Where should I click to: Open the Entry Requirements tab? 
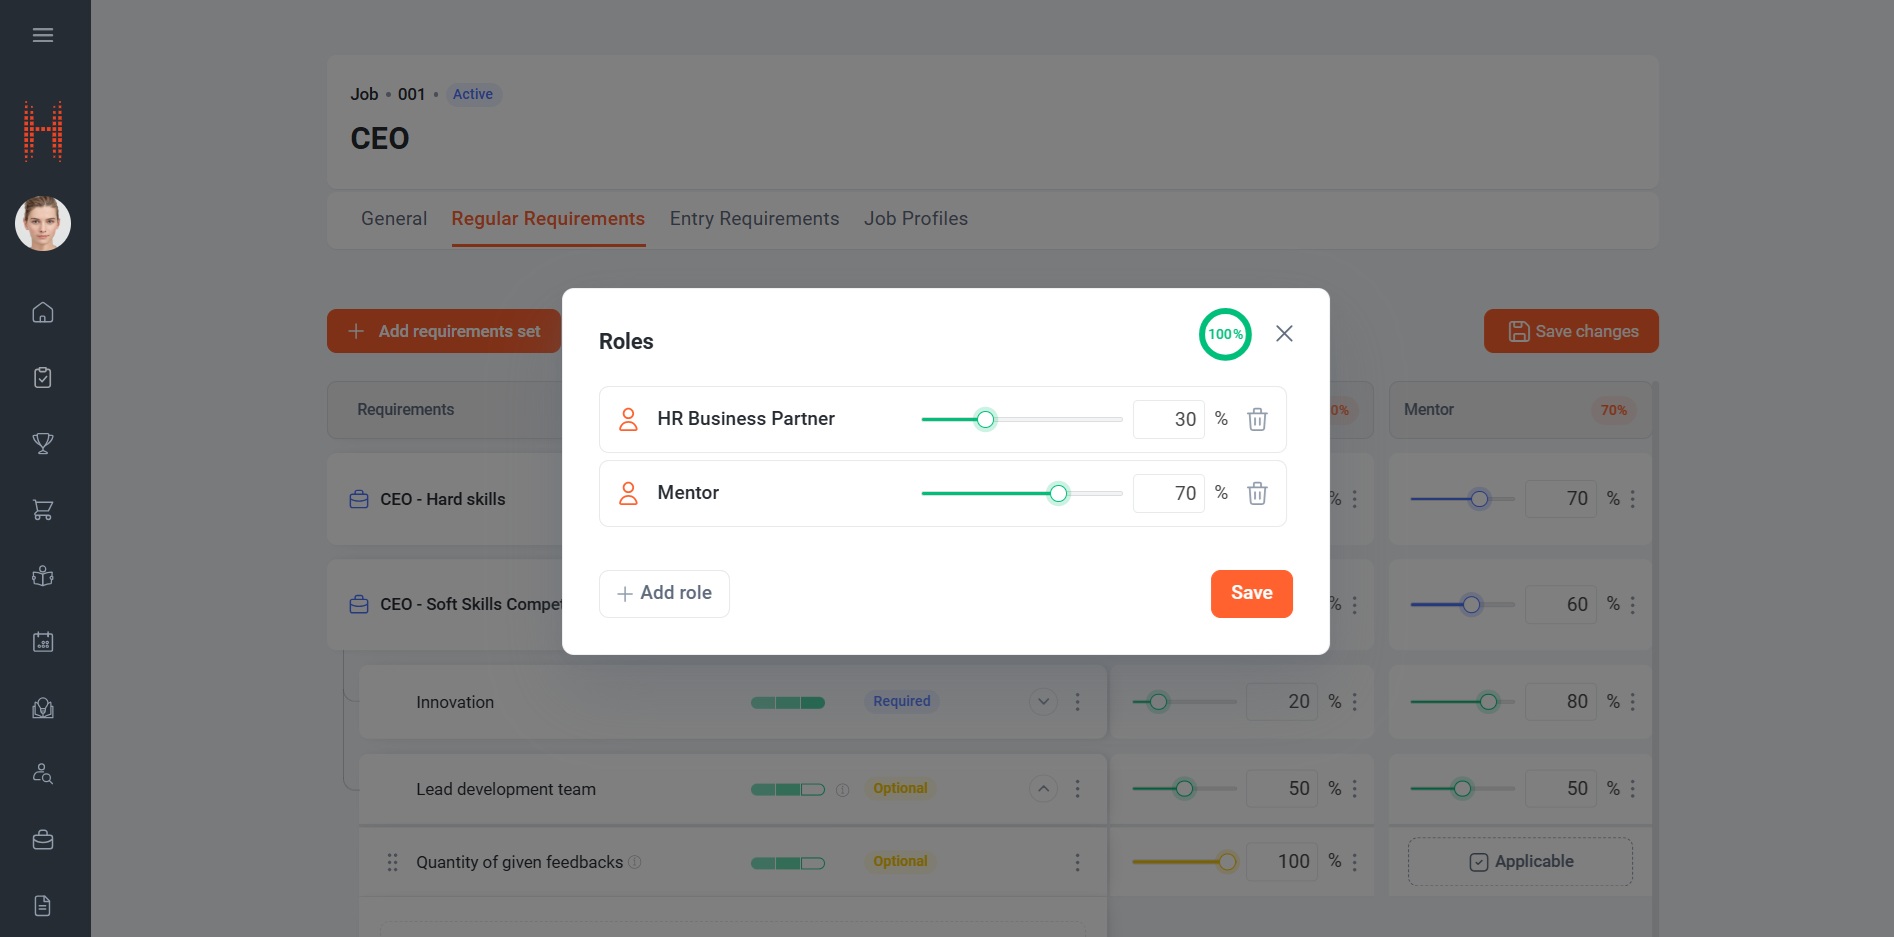[754, 218]
